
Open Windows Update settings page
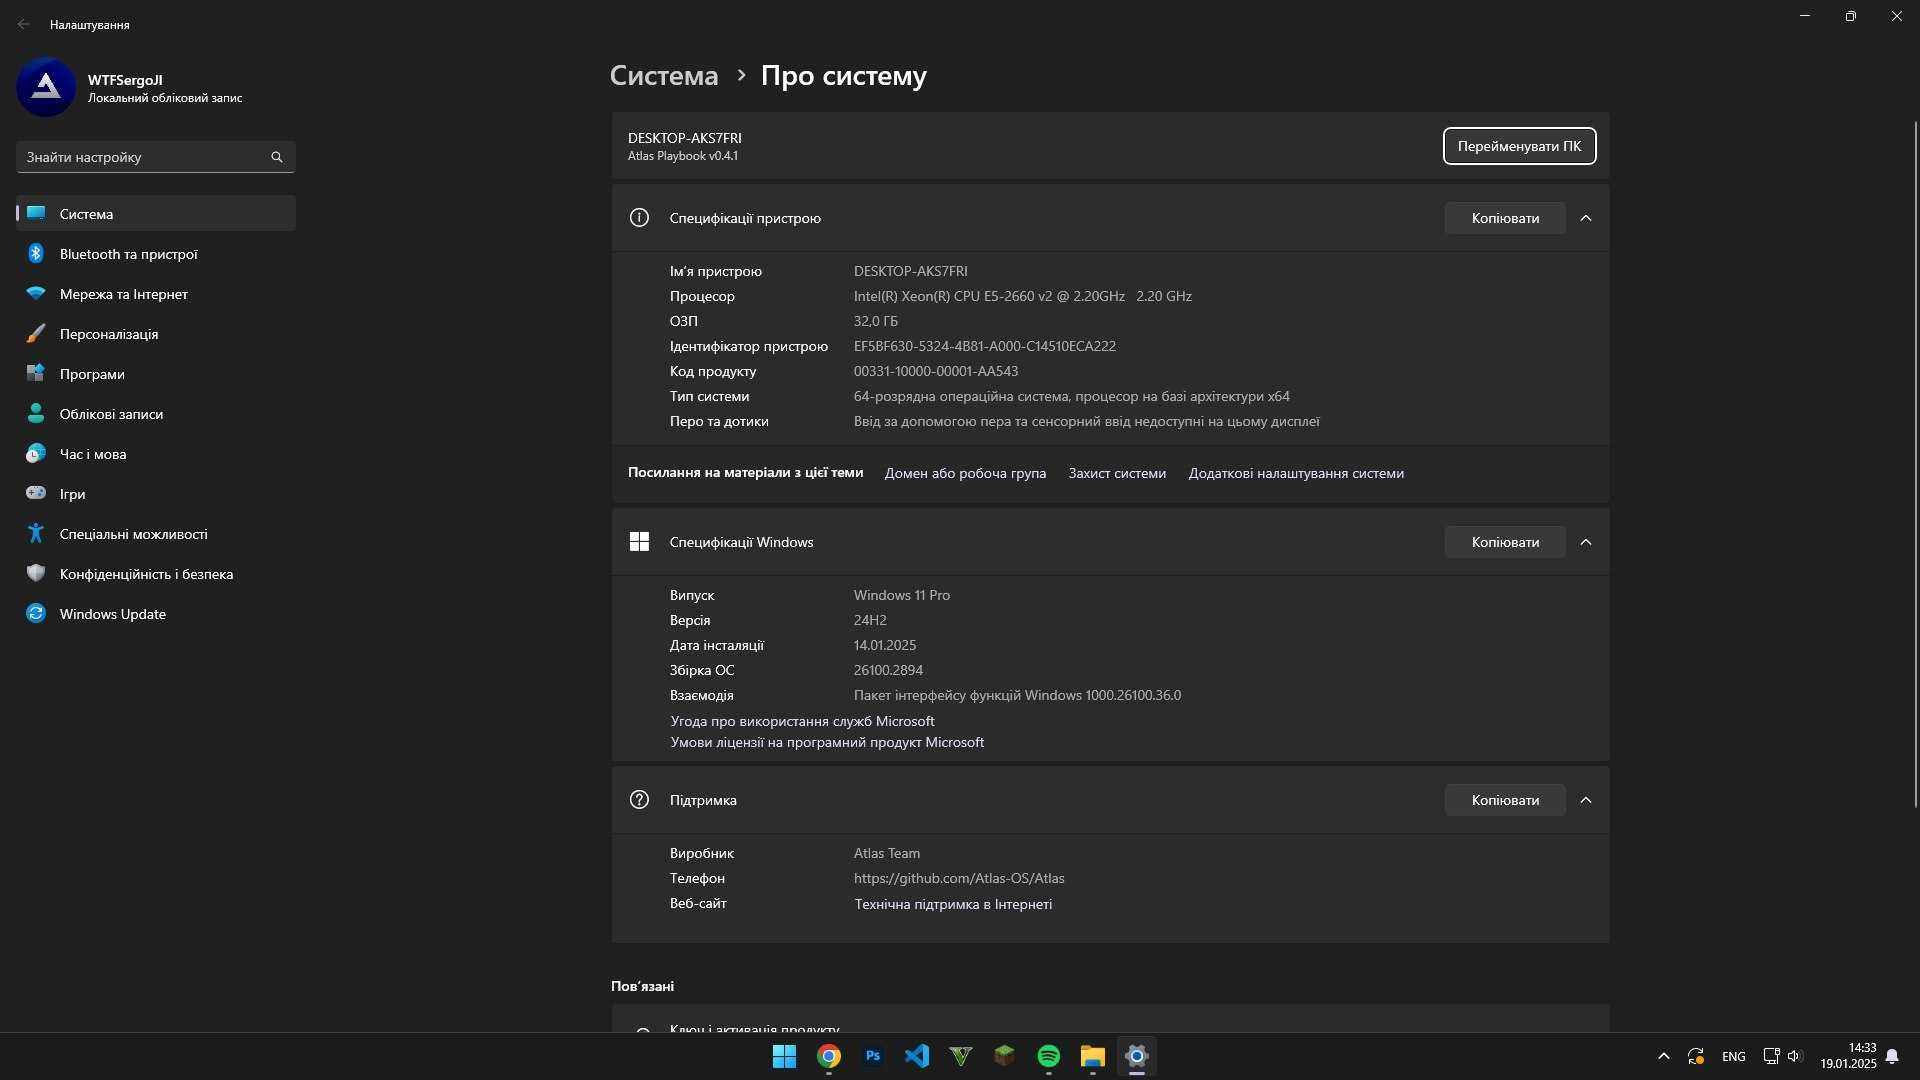pos(156,614)
